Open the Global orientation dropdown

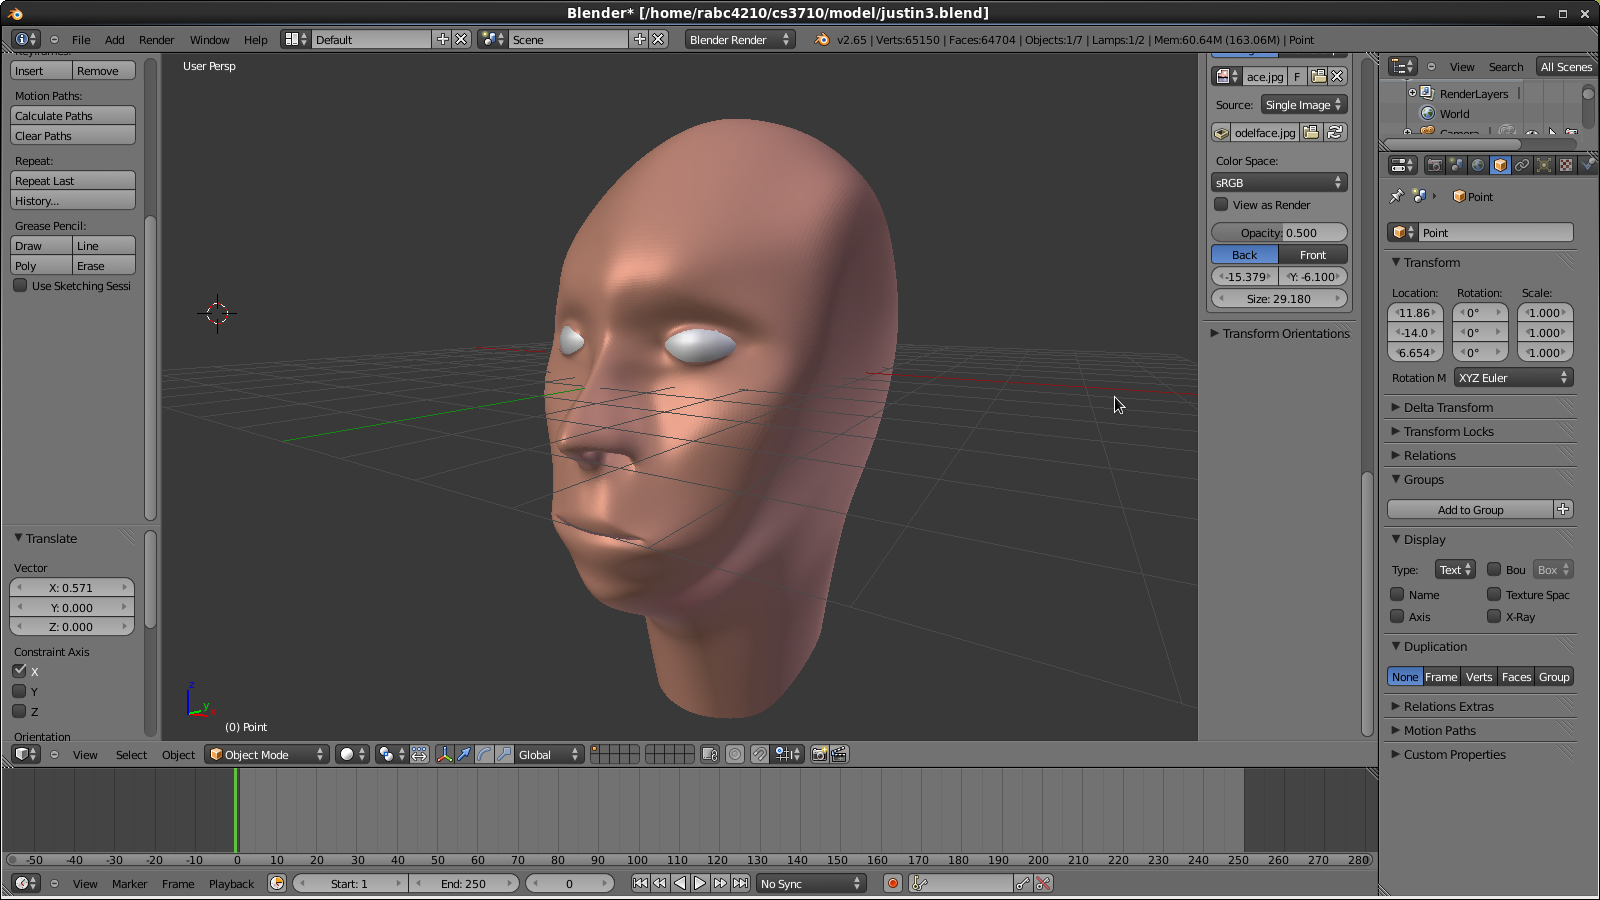[x=547, y=755]
